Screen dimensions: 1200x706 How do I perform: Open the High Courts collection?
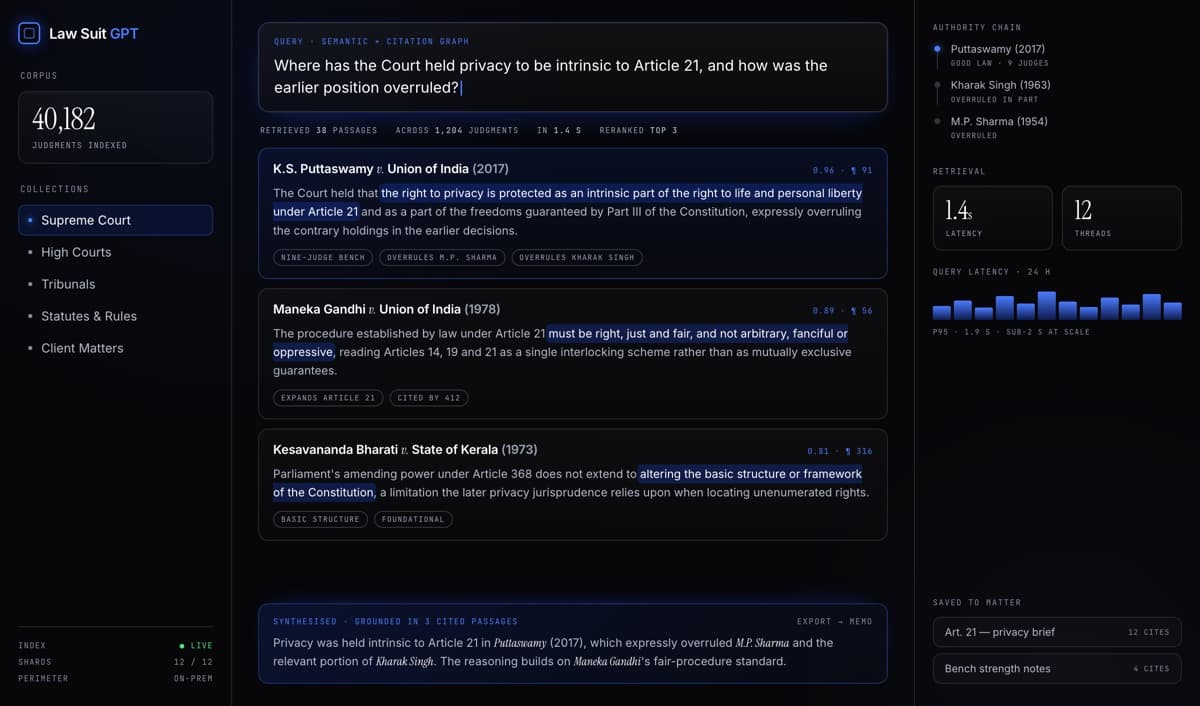click(x=116, y=252)
